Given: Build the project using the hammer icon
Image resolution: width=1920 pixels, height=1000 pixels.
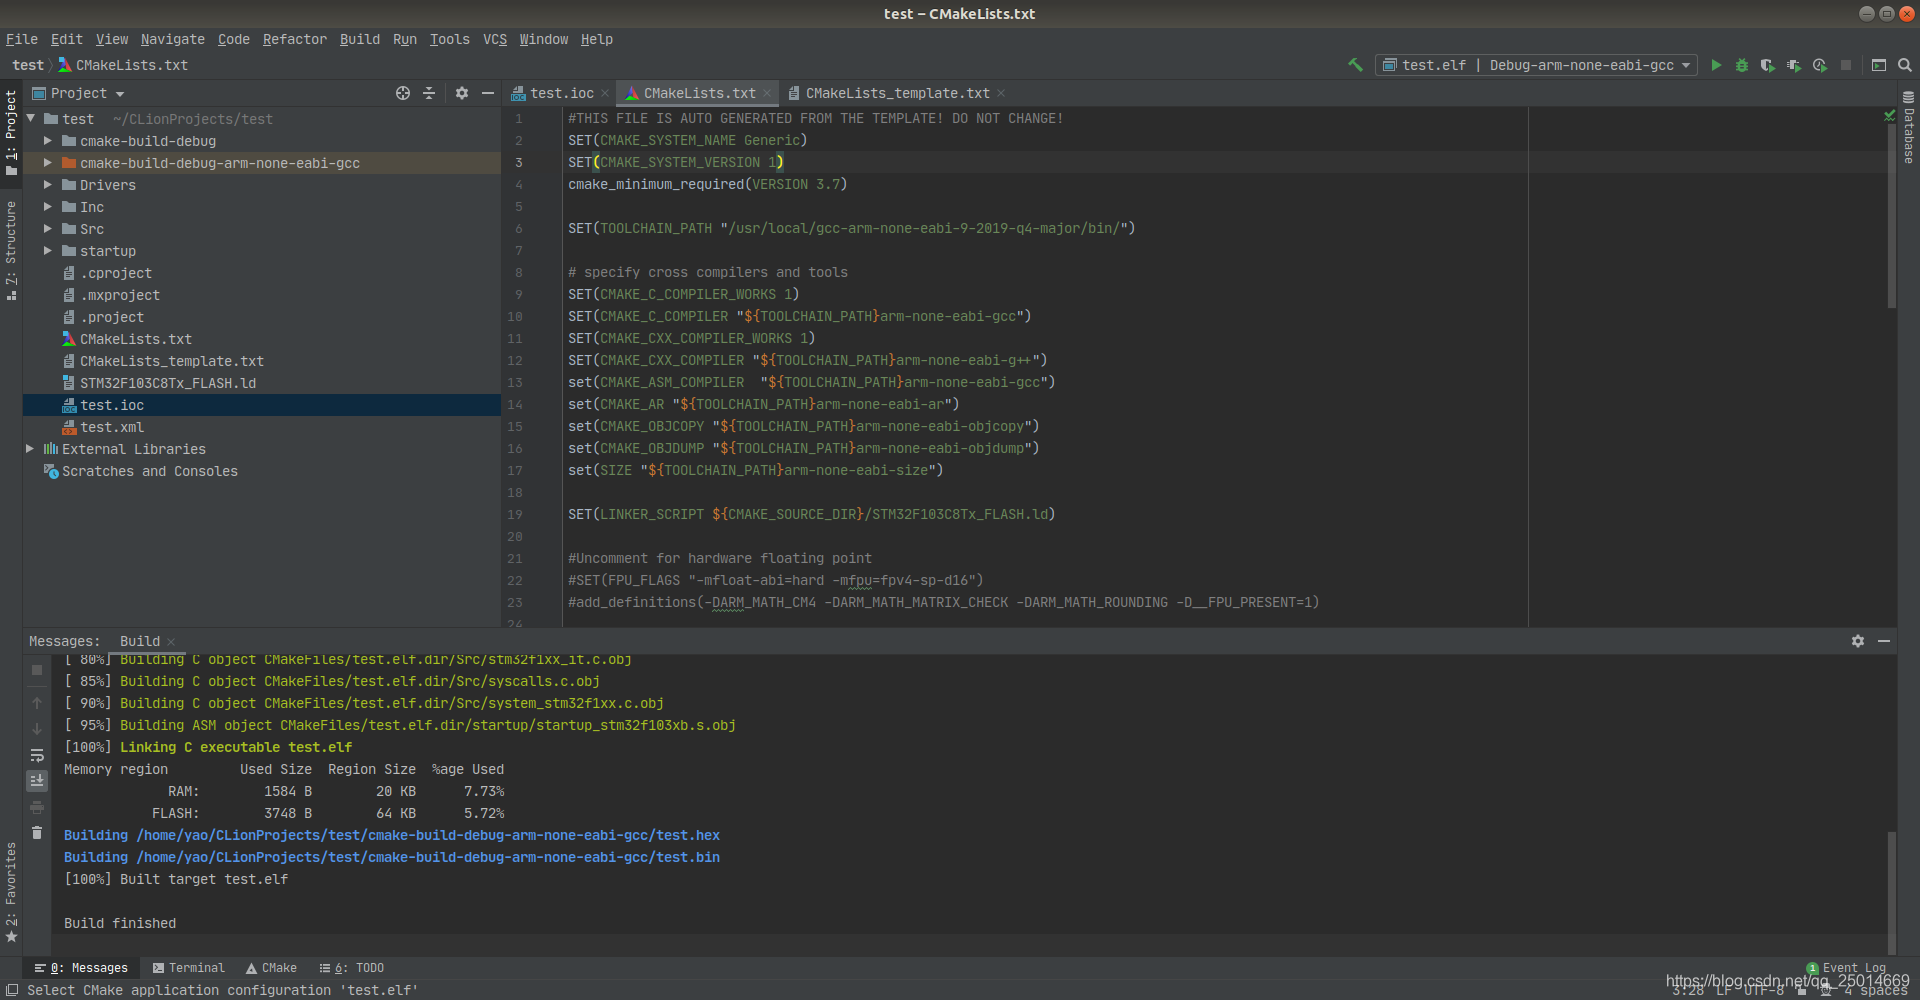Looking at the screenshot, I should tap(1355, 65).
